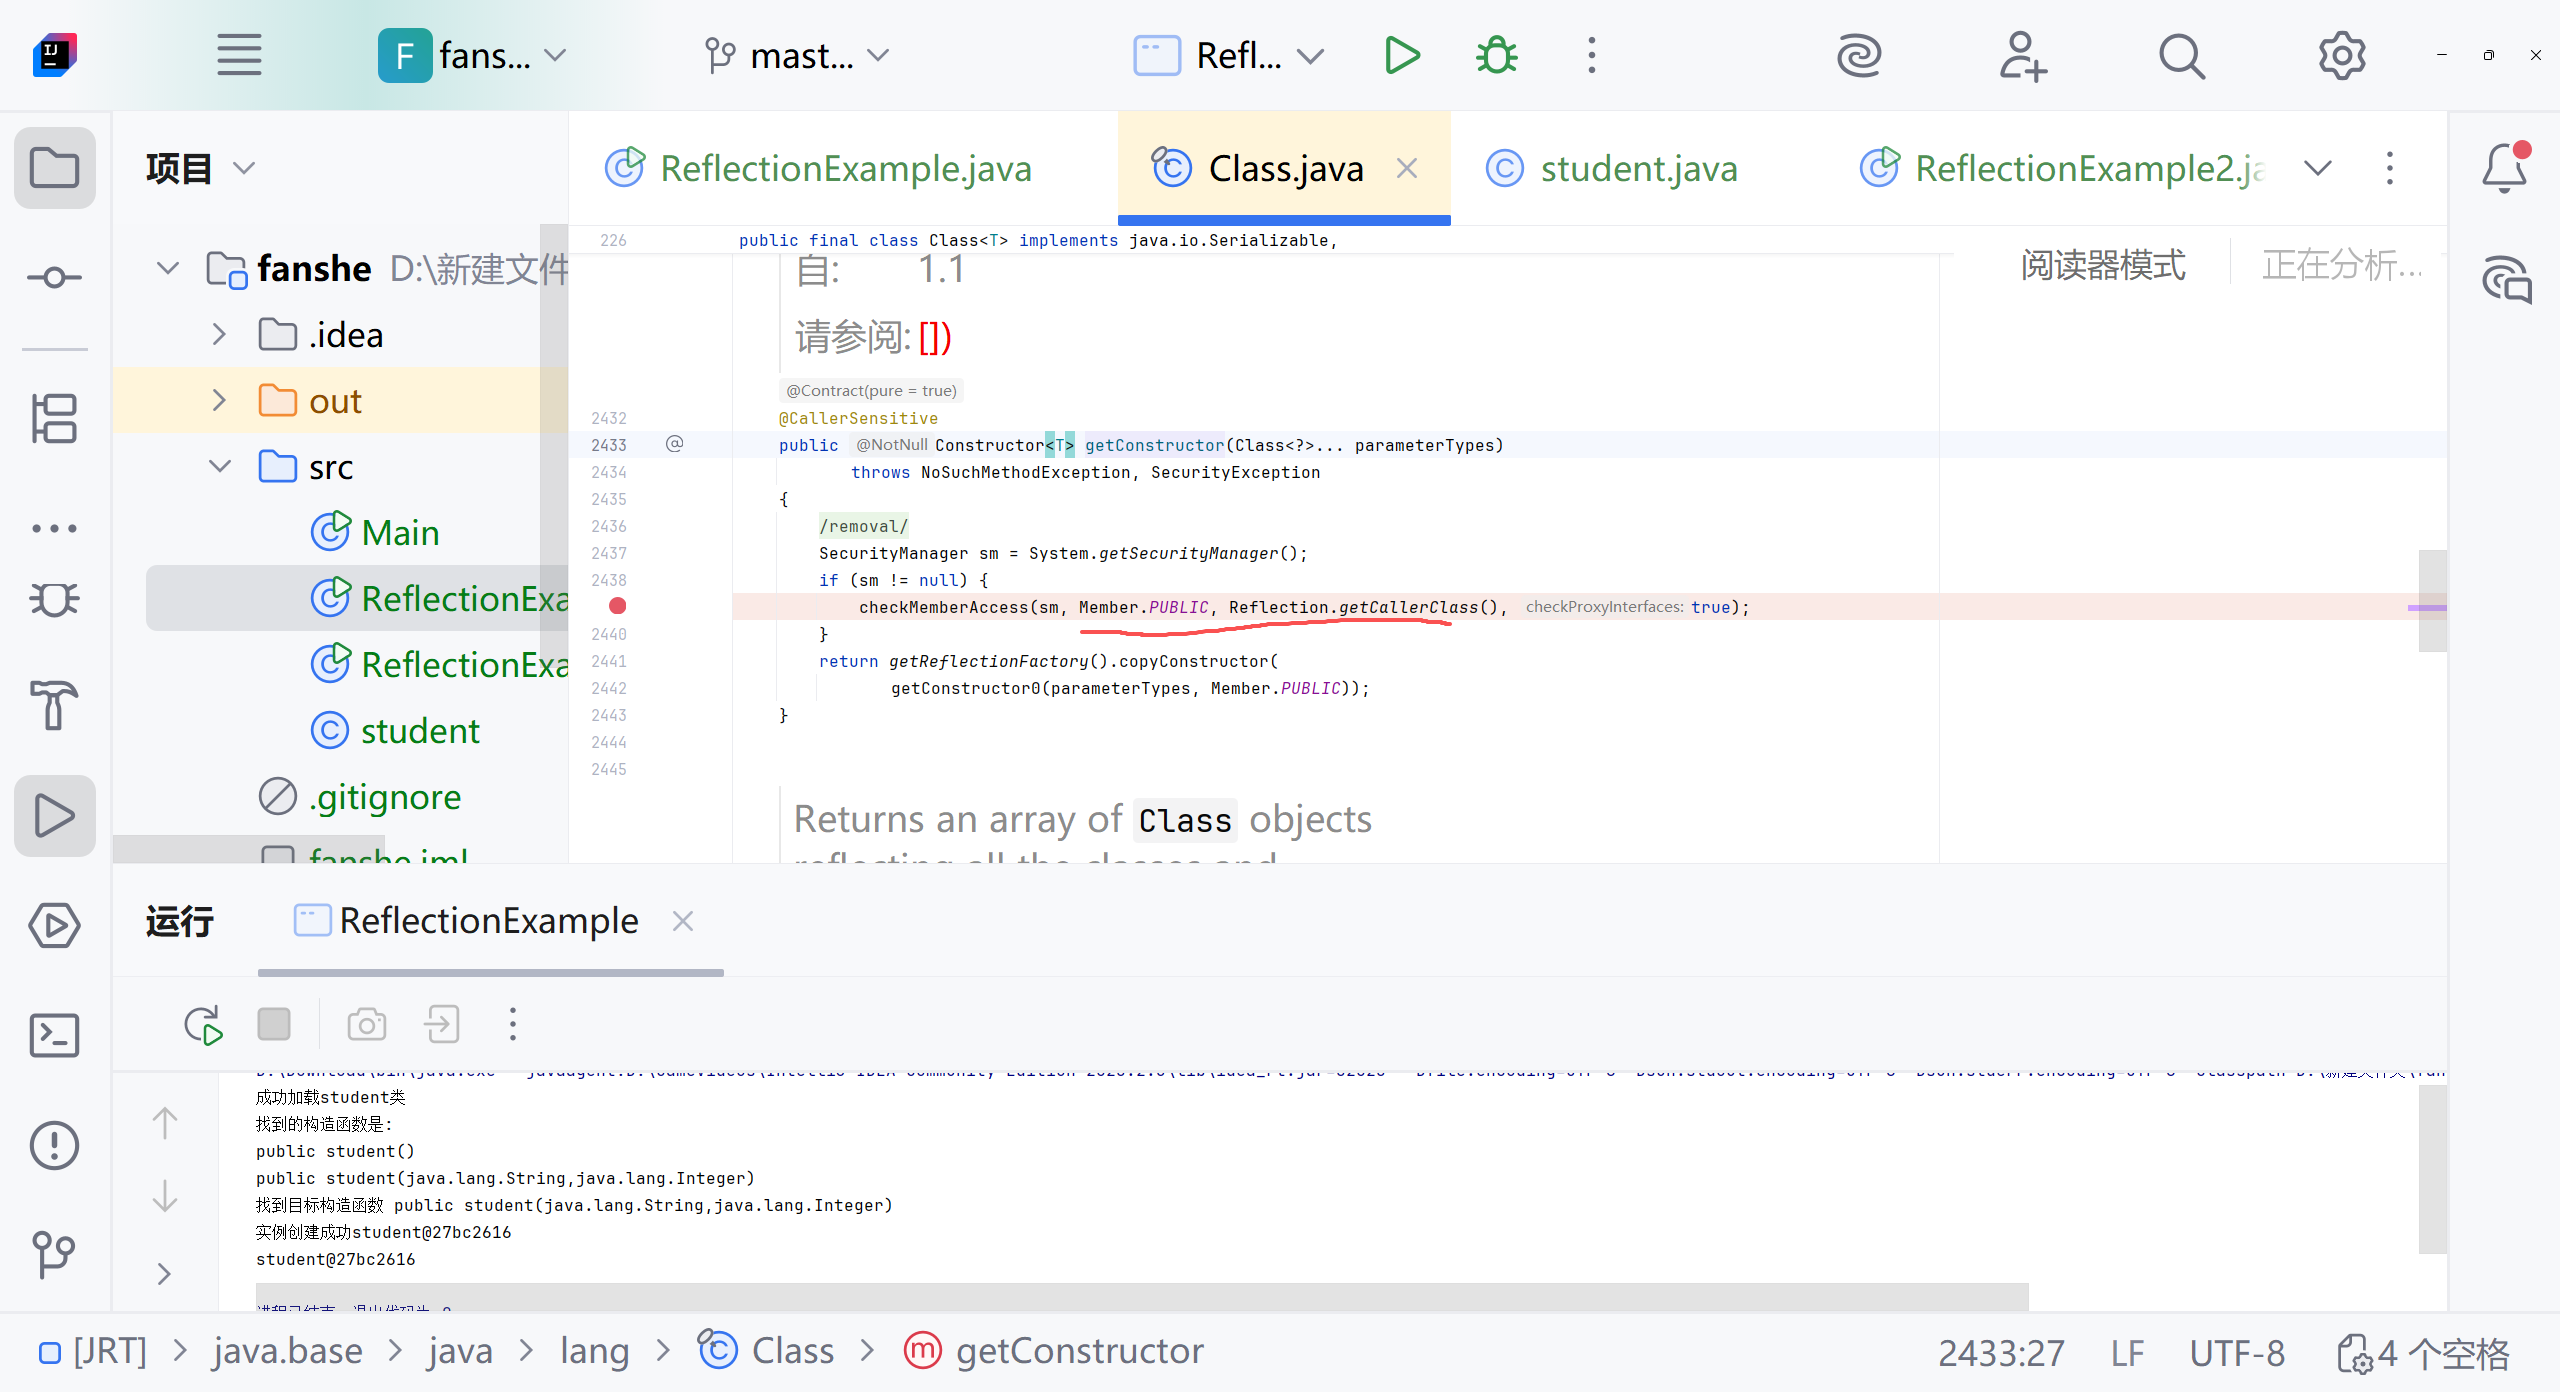Image resolution: width=2560 pixels, height=1392 pixels.
Task: Click the 阅读器模式 reader mode button
Action: [x=2102, y=265]
